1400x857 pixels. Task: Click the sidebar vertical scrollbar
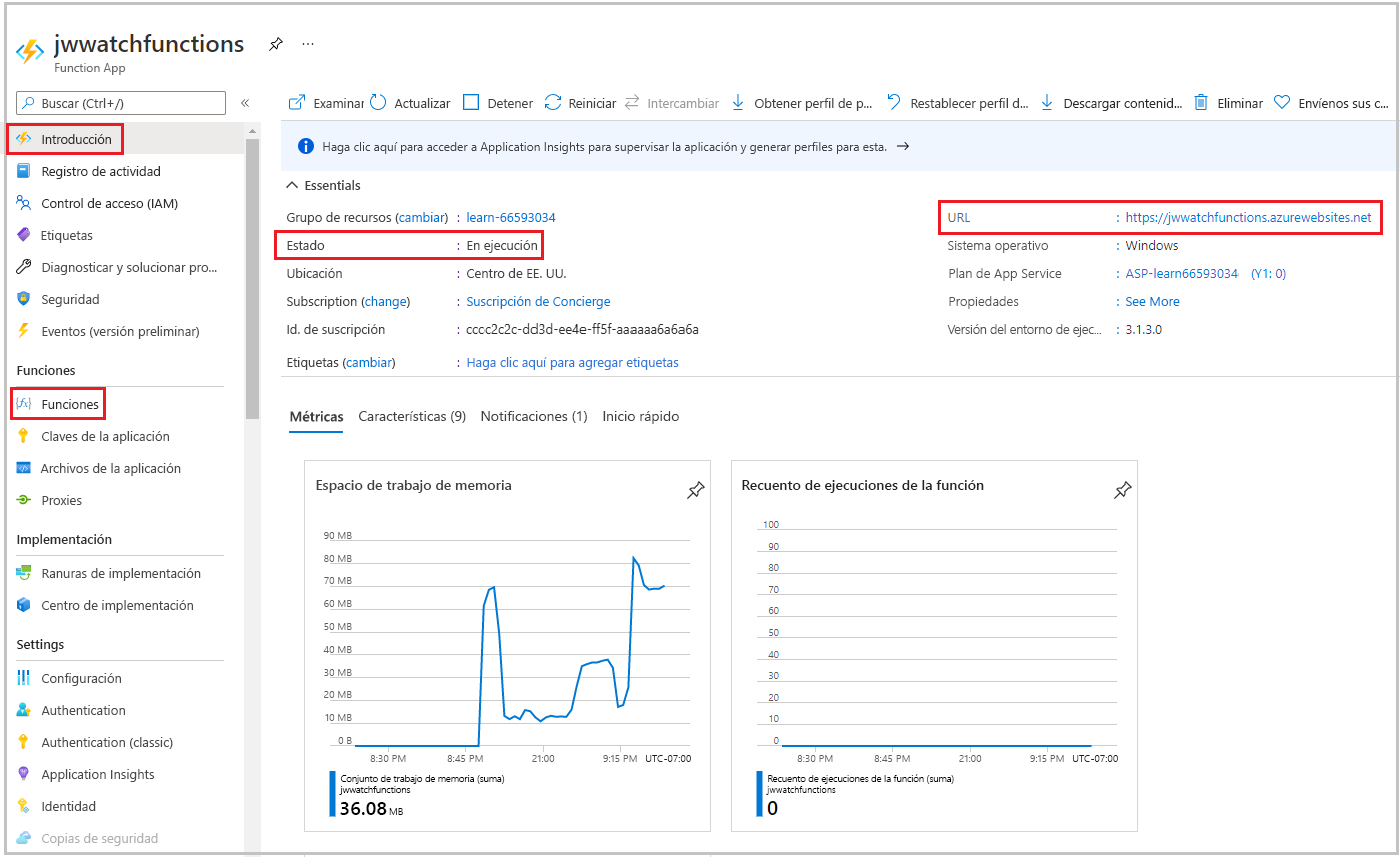(x=252, y=280)
